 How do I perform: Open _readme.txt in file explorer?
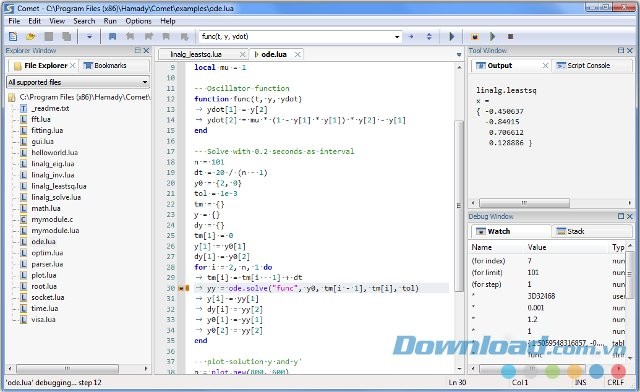(x=50, y=108)
